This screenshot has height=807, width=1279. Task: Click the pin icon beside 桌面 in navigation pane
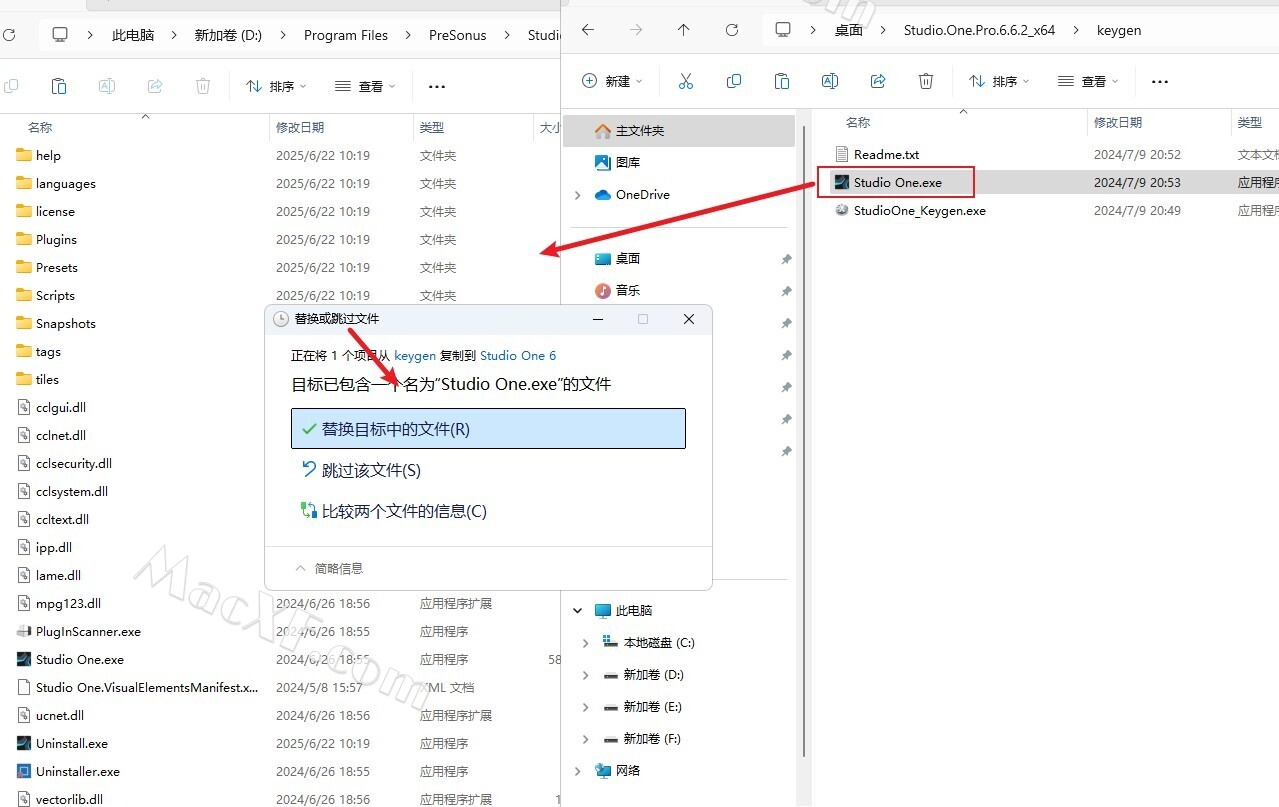click(786, 259)
